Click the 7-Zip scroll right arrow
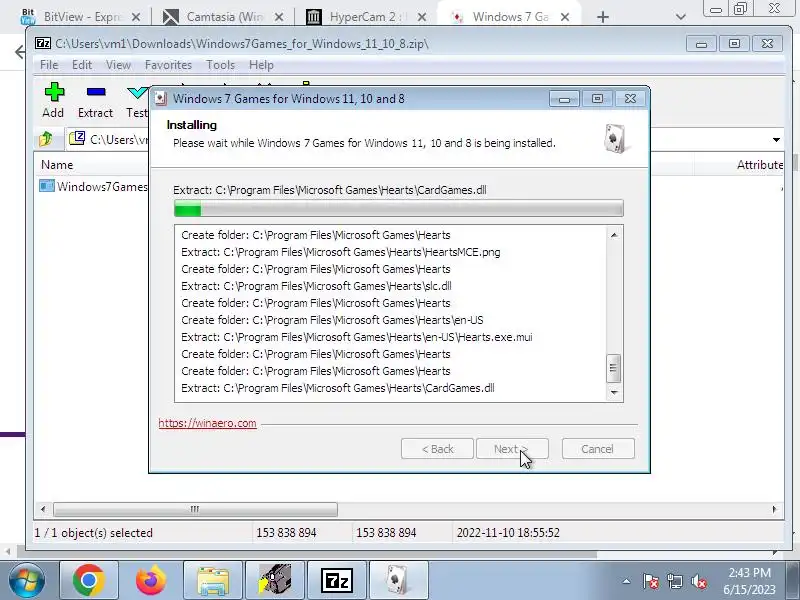The height and width of the screenshot is (600, 800). pos(774,509)
